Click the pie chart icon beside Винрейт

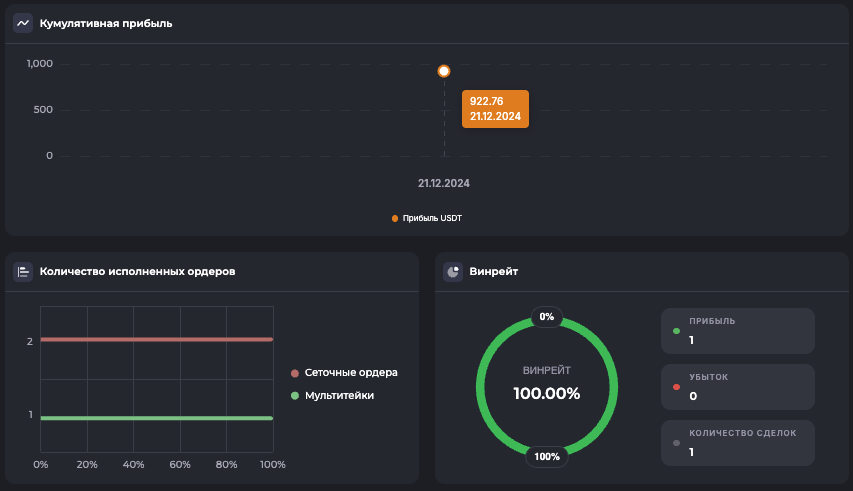click(453, 271)
